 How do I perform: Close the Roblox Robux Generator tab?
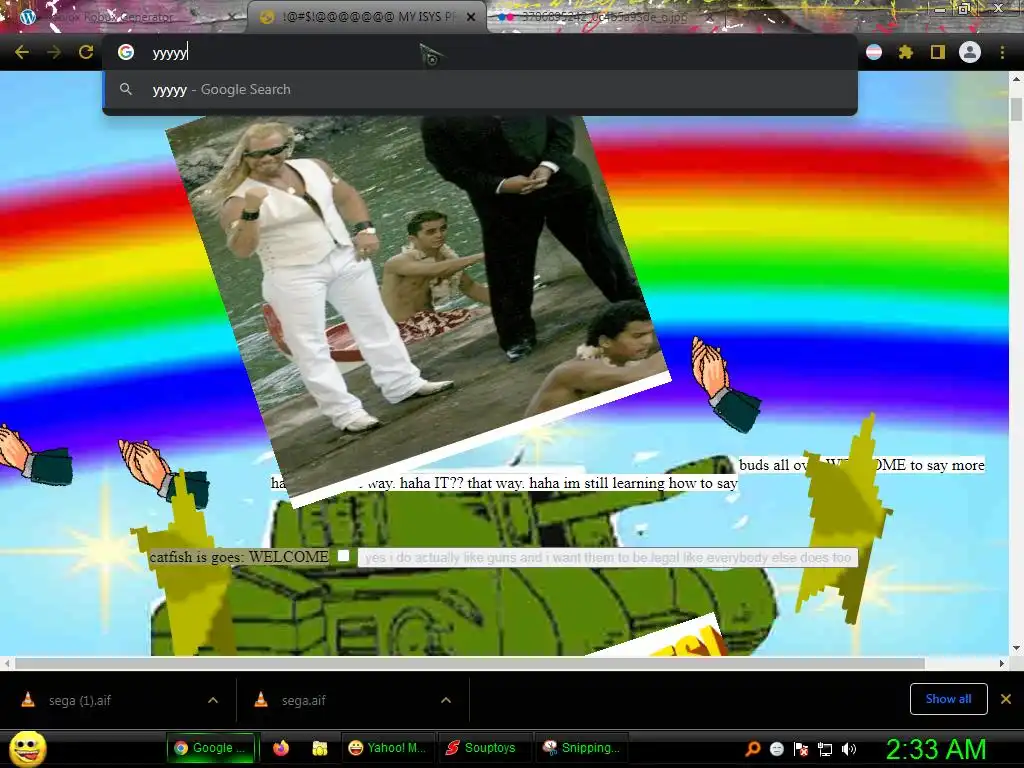pos(231,17)
